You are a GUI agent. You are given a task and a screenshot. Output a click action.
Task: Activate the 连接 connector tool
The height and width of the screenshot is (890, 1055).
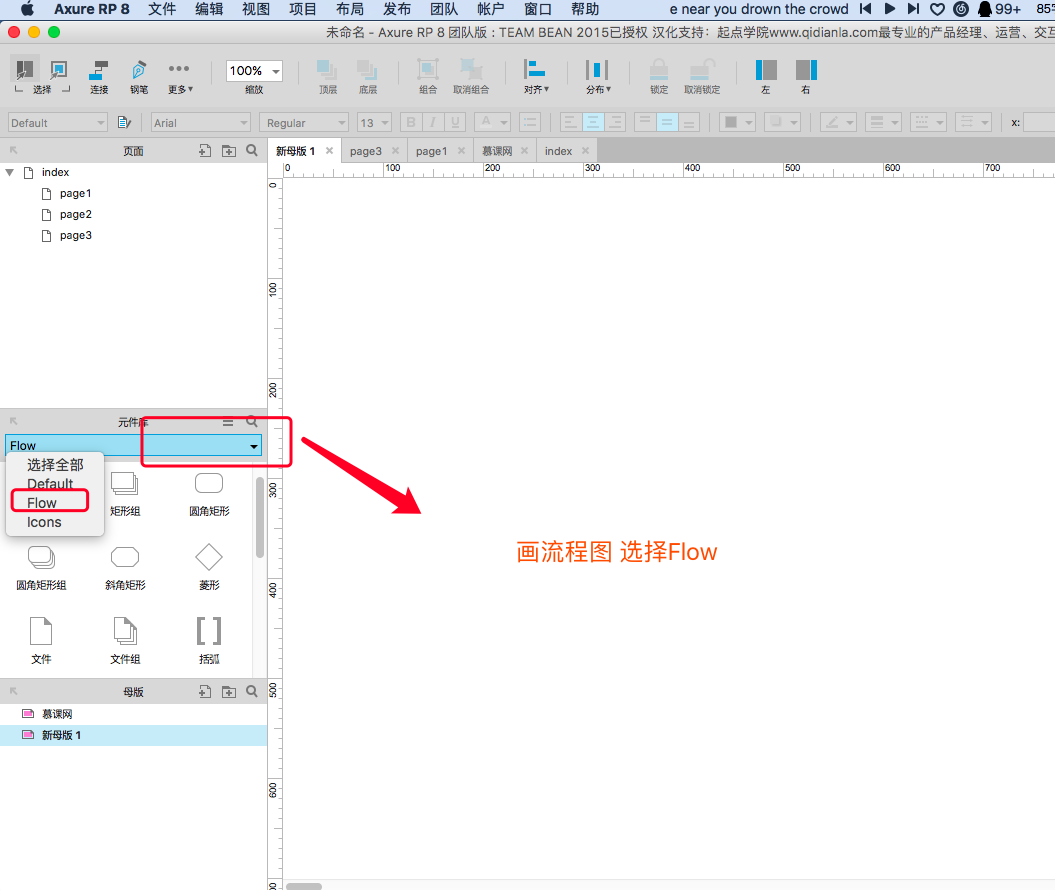(x=99, y=77)
